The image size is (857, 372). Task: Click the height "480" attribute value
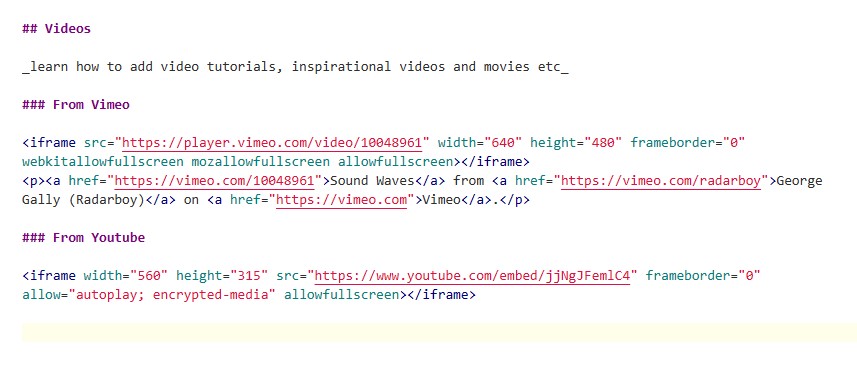603,143
